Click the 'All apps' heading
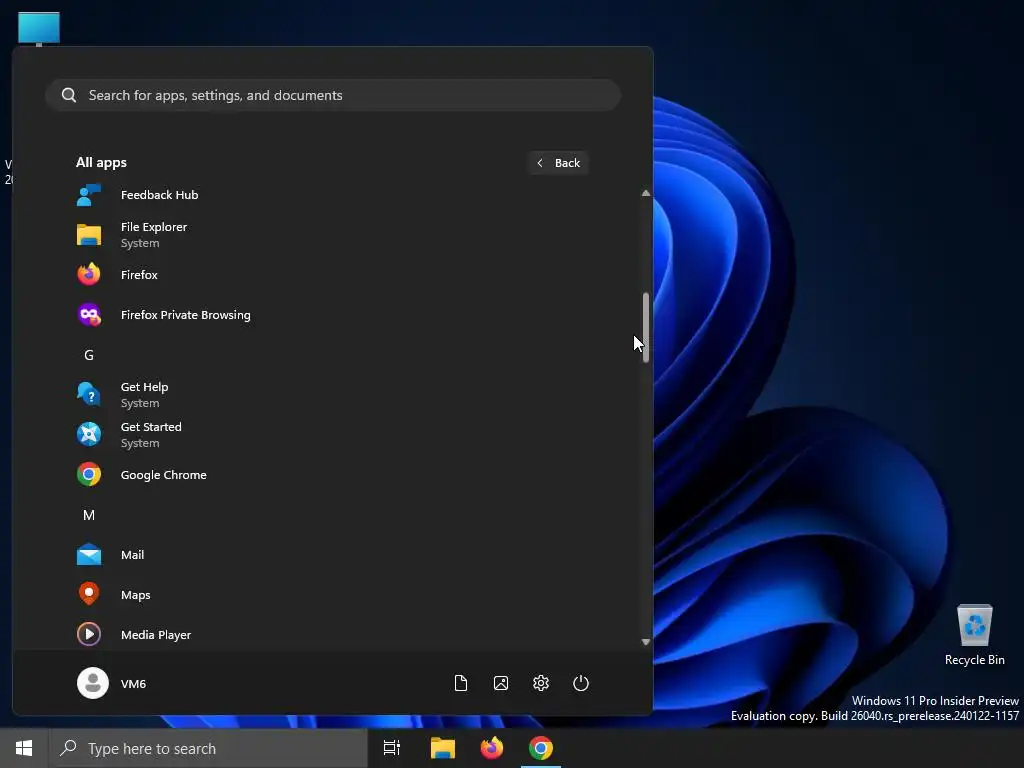The image size is (1024, 768). point(101,163)
